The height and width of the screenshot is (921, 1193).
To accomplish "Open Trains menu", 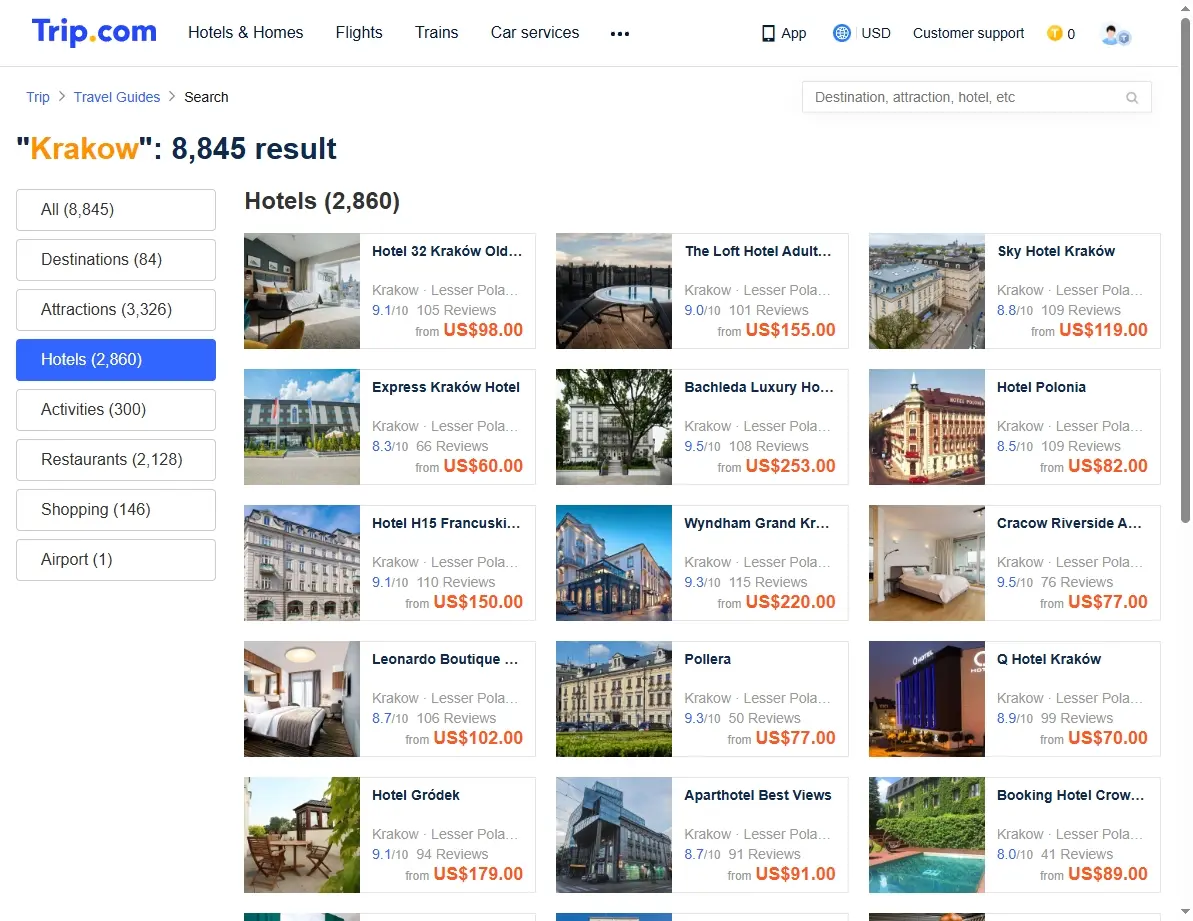I will pos(437,33).
